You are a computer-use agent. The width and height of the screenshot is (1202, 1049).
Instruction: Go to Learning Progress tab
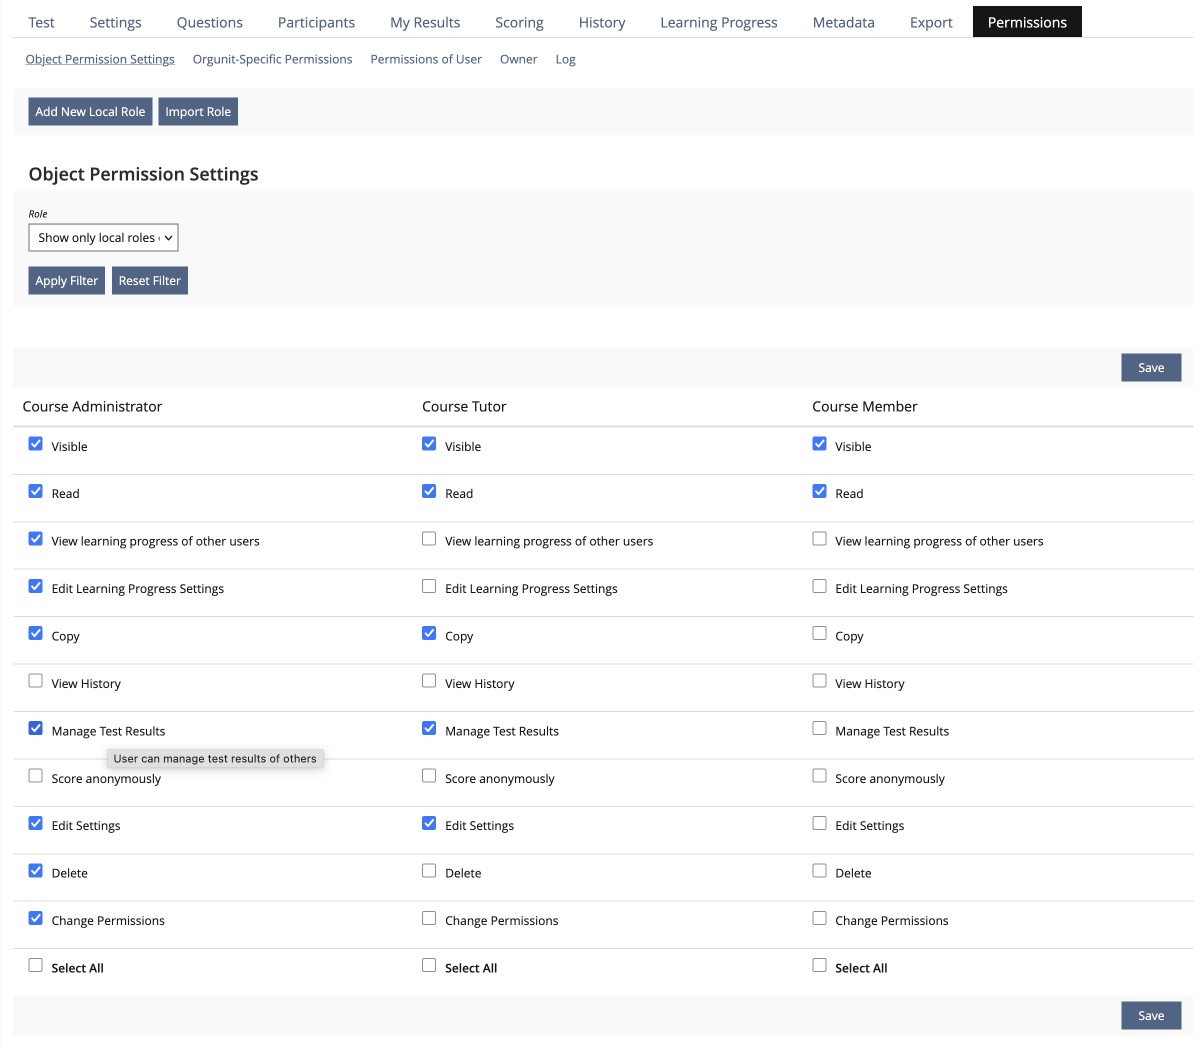[718, 22]
